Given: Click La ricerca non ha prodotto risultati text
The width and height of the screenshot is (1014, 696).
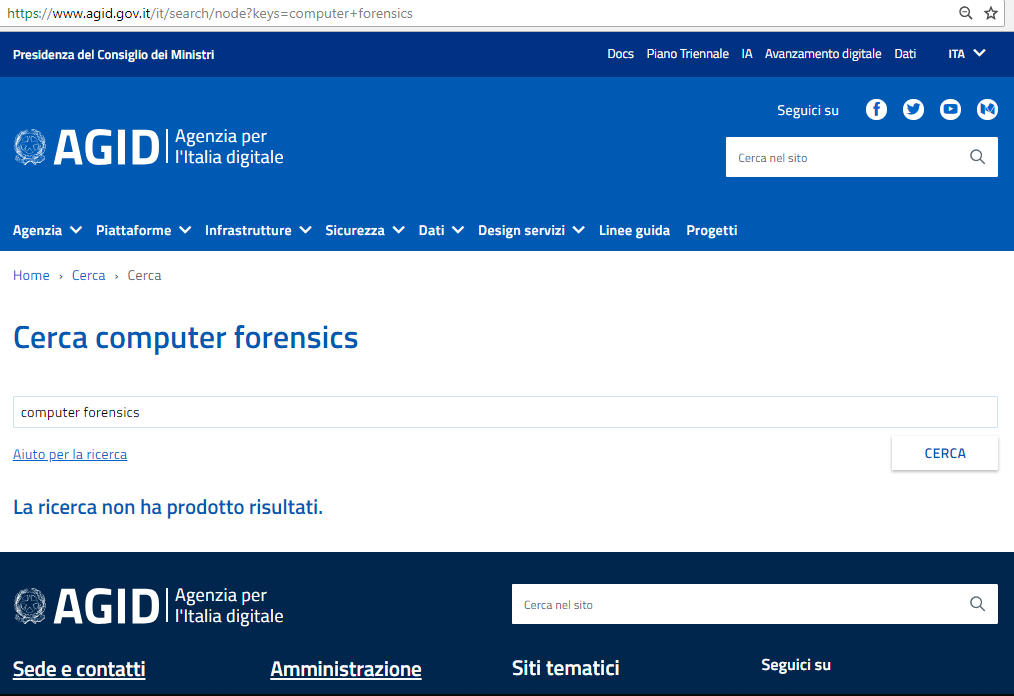Looking at the screenshot, I should pos(167,507).
